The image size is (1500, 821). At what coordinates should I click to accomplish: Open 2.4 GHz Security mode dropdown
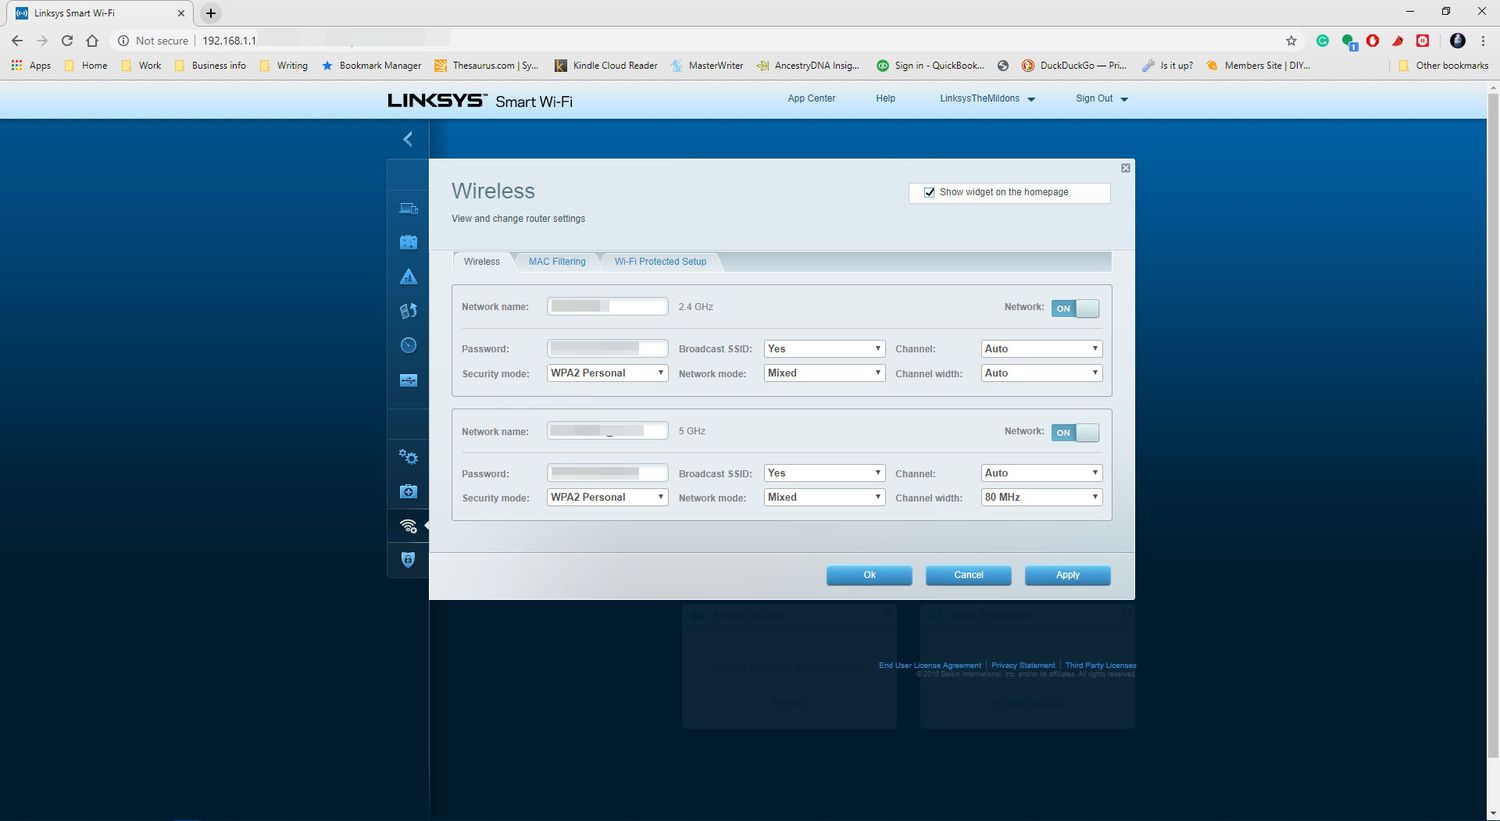pyautogui.click(x=607, y=373)
